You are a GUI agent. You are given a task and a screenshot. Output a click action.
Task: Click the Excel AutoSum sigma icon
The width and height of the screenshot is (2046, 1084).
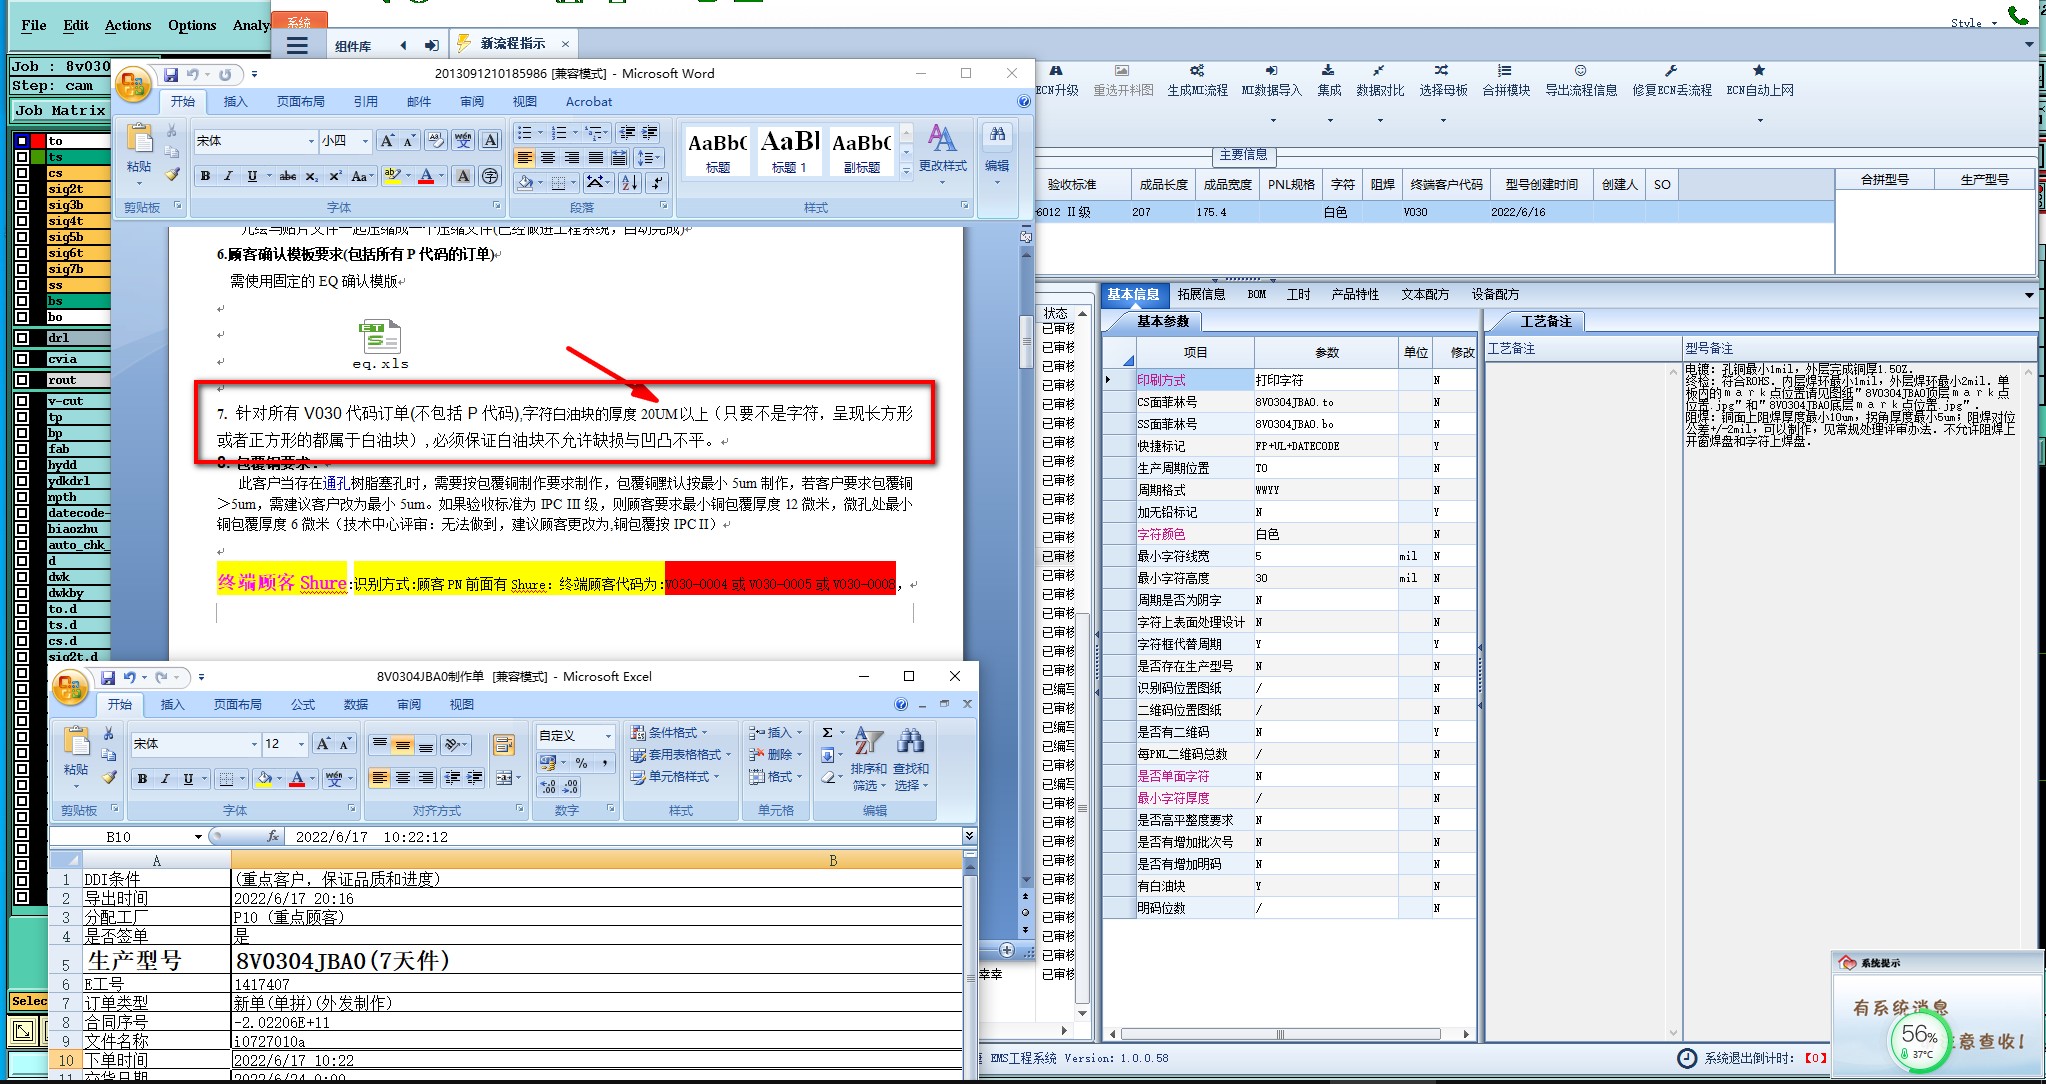(x=828, y=733)
